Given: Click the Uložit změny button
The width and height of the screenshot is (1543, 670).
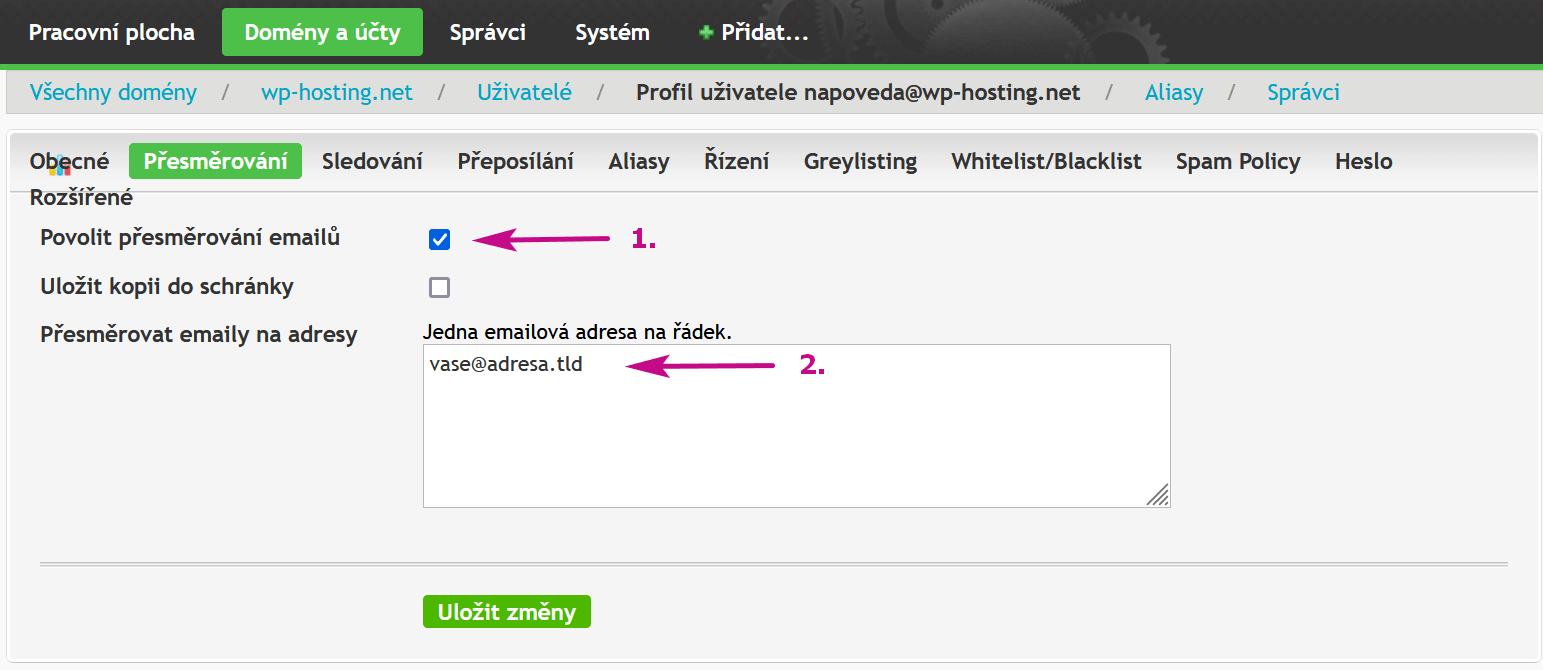Looking at the screenshot, I should point(507,612).
